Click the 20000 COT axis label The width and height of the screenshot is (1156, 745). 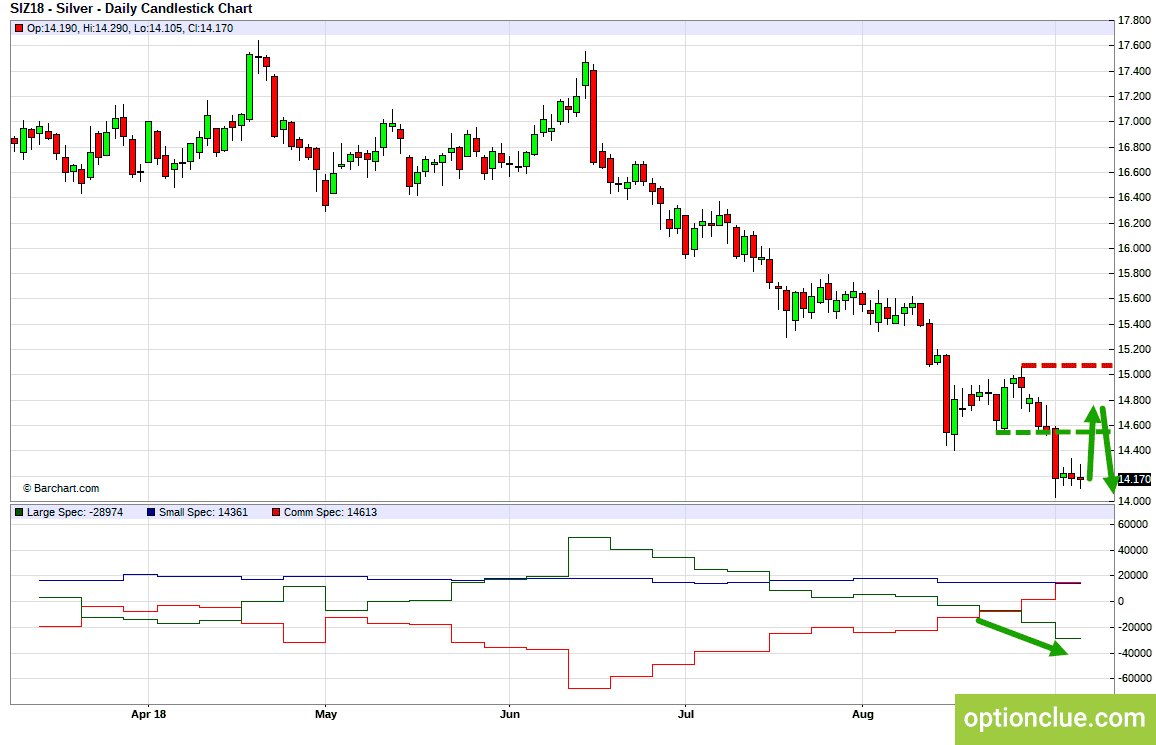pyautogui.click(x=1133, y=576)
